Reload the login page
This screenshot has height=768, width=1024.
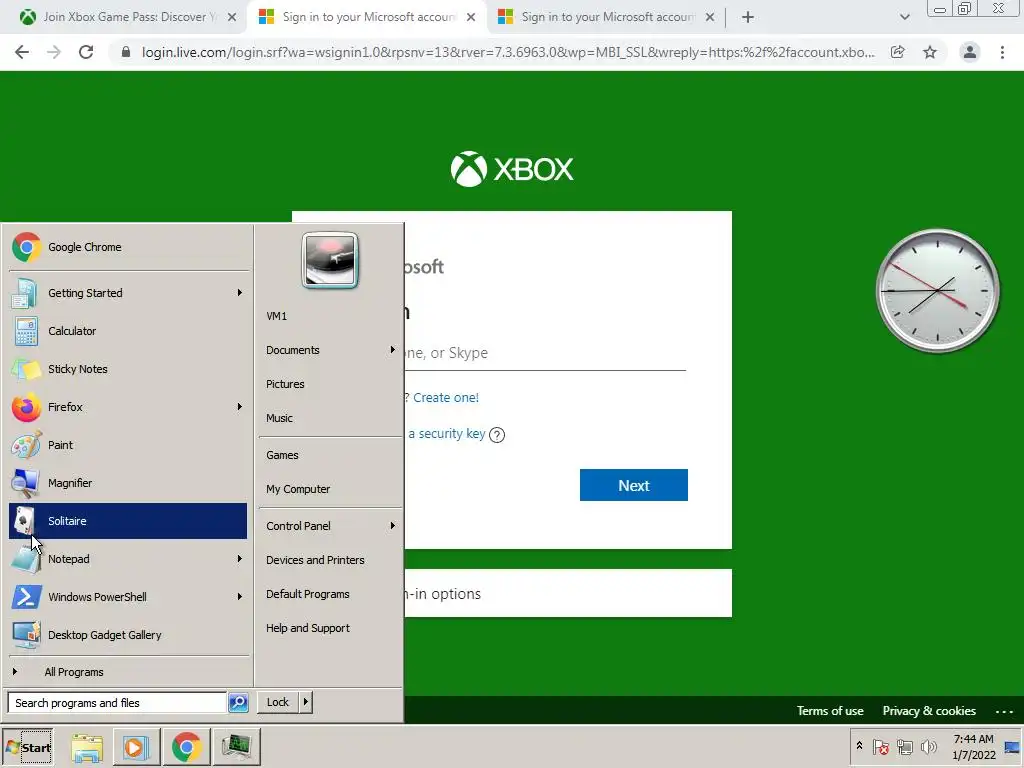pyautogui.click(x=86, y=52)
